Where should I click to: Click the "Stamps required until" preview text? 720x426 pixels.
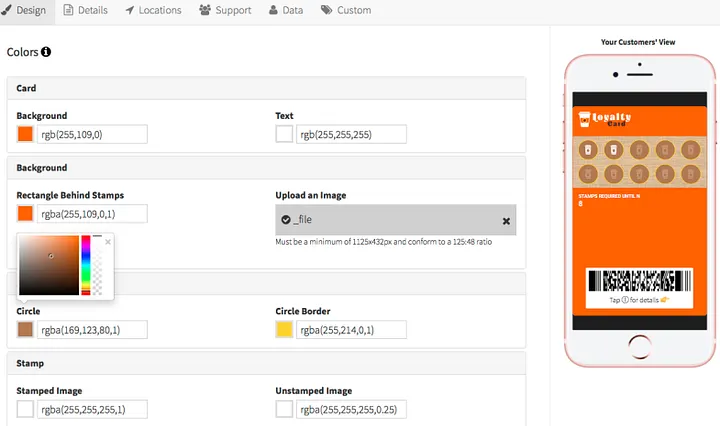coord(609,196)
